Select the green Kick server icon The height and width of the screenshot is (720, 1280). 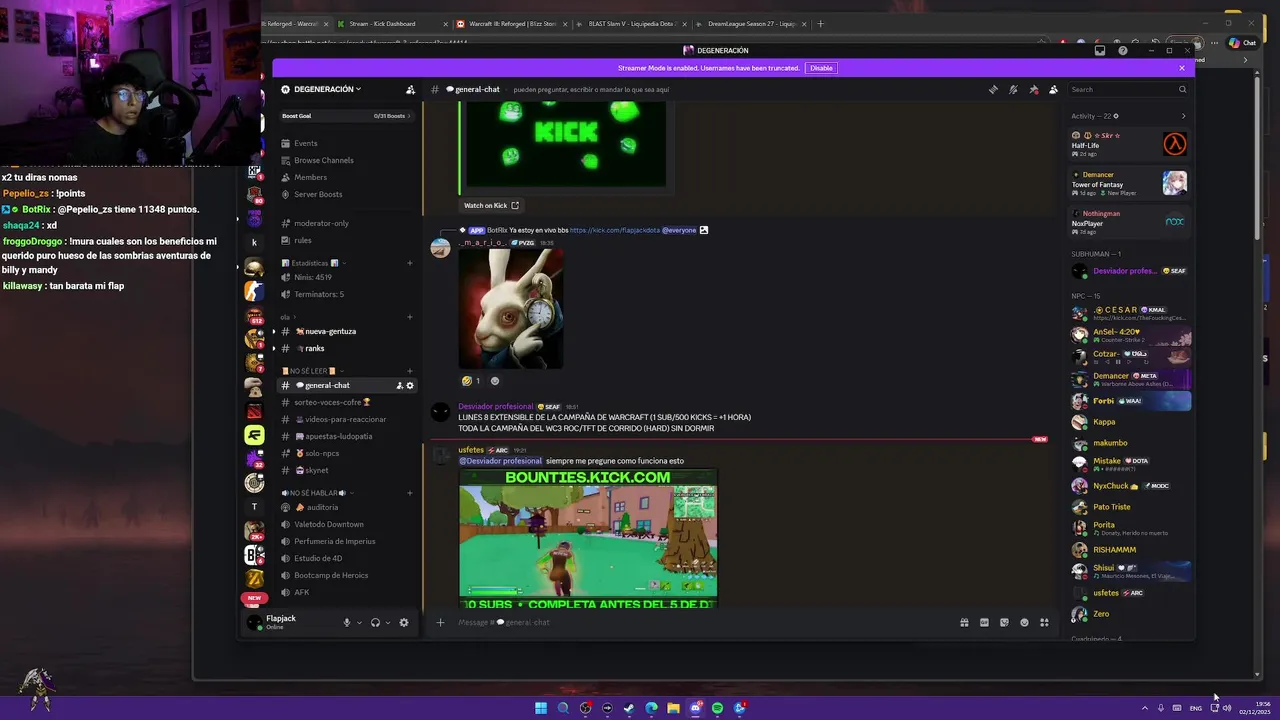coord(255,435)
